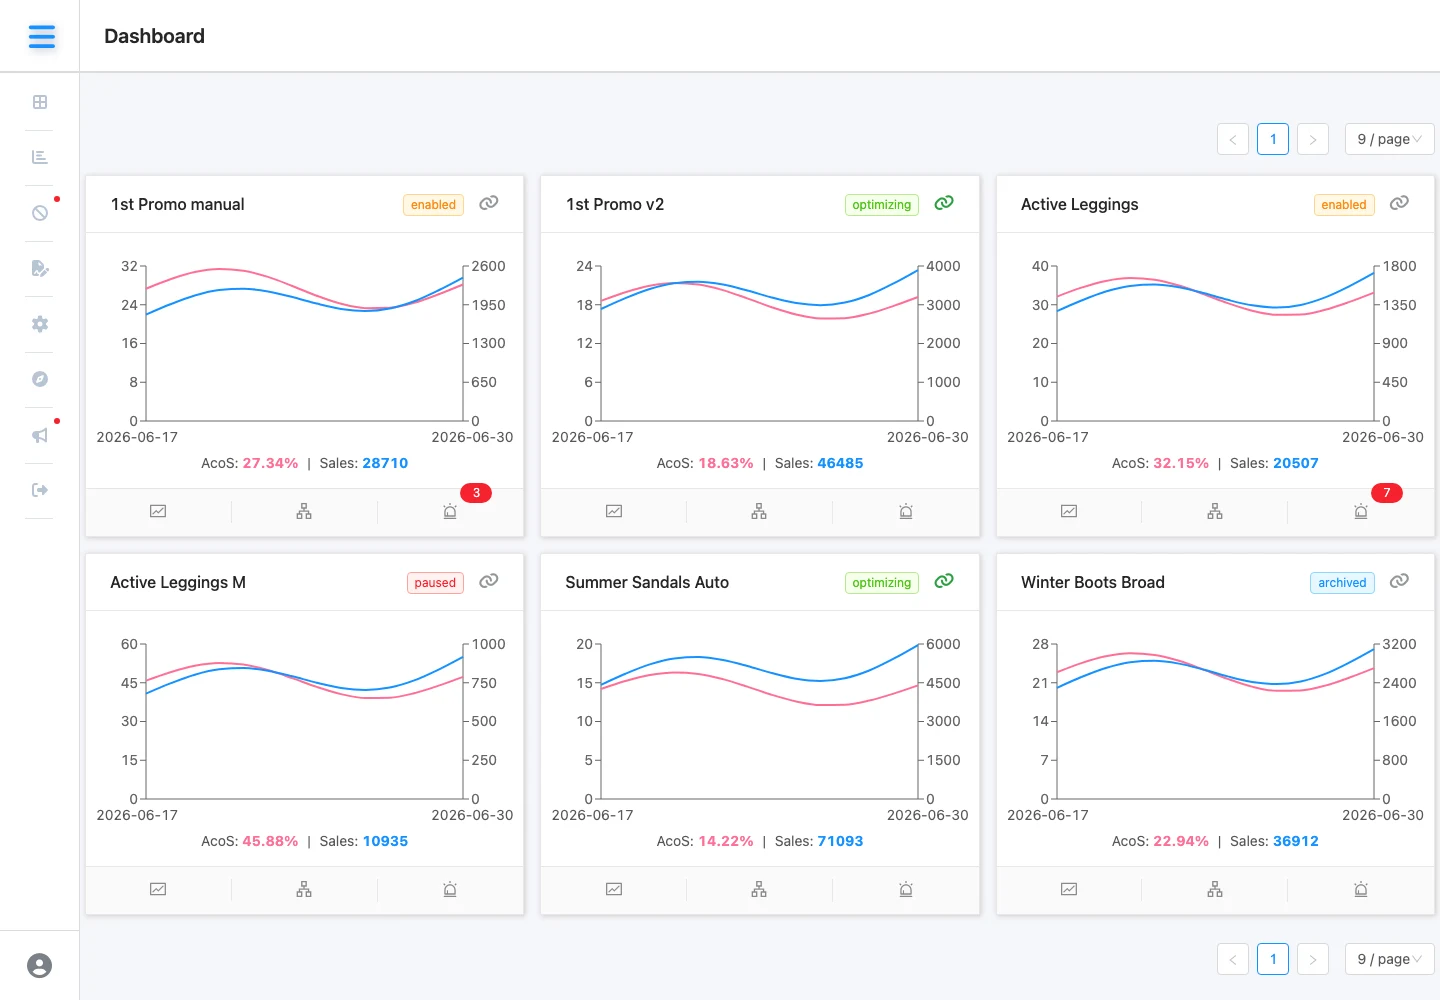Click AcoS value 27.34%
The image size is (1440, 1000).
pos(270,463)
